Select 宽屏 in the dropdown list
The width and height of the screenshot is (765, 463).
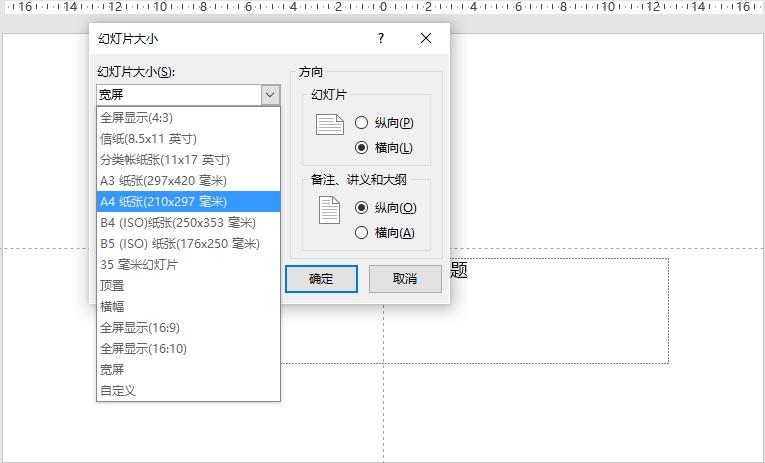tap(188, 369)
